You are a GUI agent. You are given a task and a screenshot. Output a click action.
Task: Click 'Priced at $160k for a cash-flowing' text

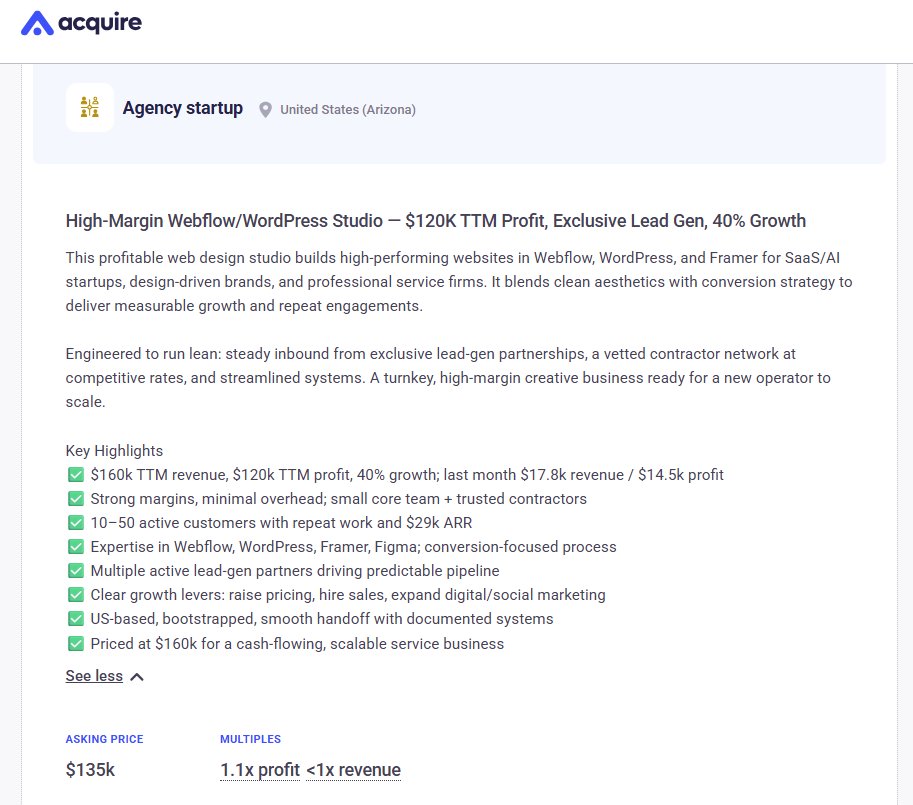[x=298, y=644]
